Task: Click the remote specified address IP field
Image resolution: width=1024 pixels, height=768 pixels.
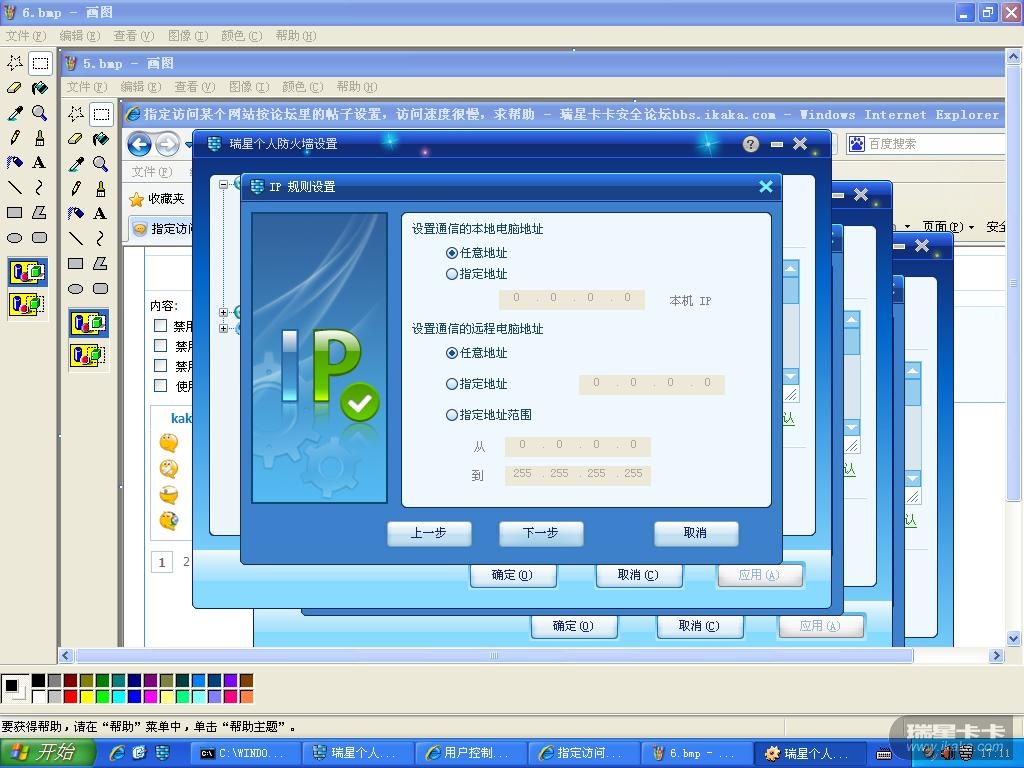Action: (x=652, y=384)
